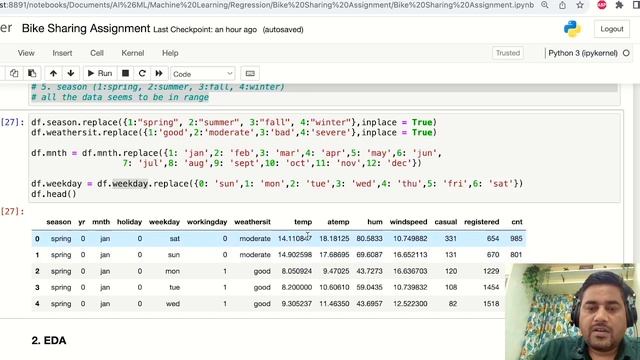The width and height of the screenshot is (640, 360).
Task: Click the row index 0 in the table
Action: 37,238
